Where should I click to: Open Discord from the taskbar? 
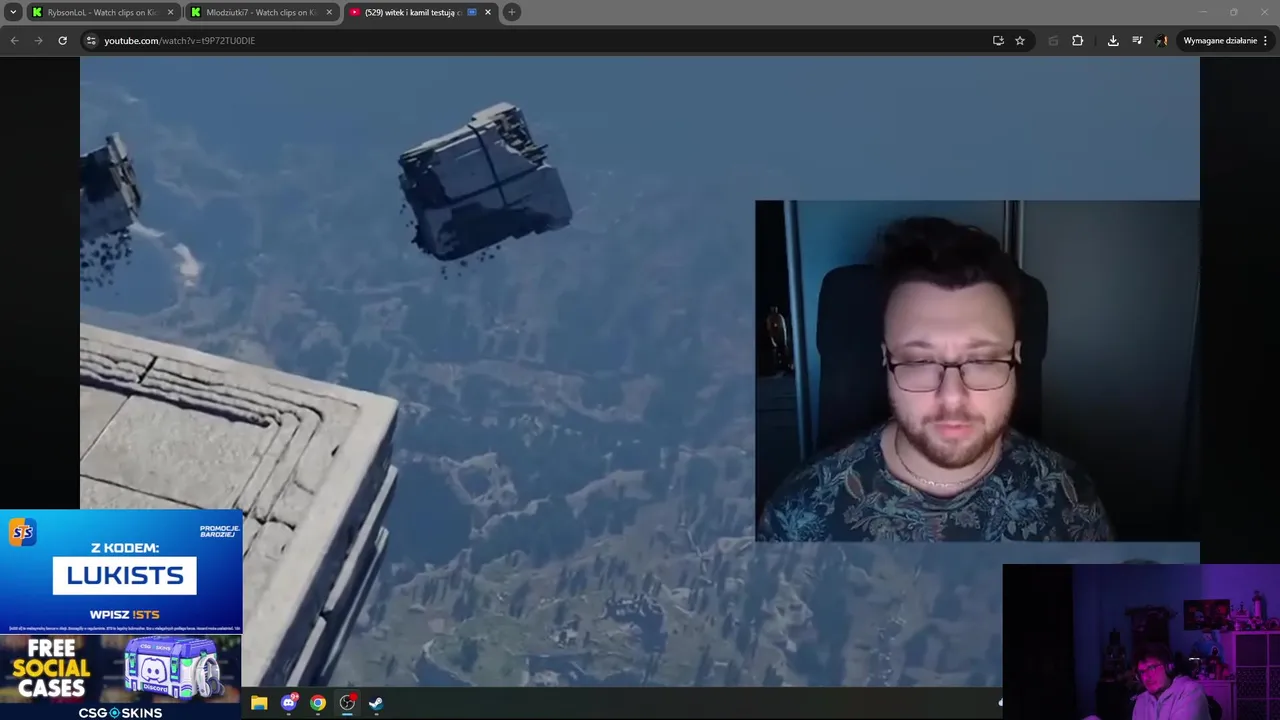[x=289, y=703]
